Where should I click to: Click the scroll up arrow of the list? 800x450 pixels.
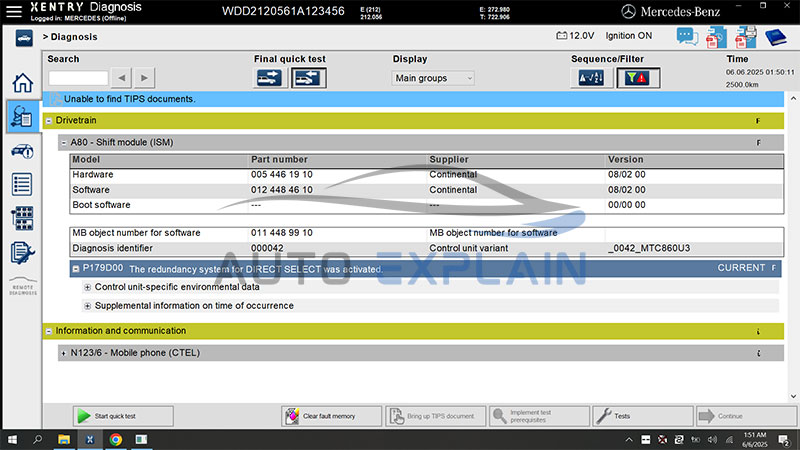[793, 98]
